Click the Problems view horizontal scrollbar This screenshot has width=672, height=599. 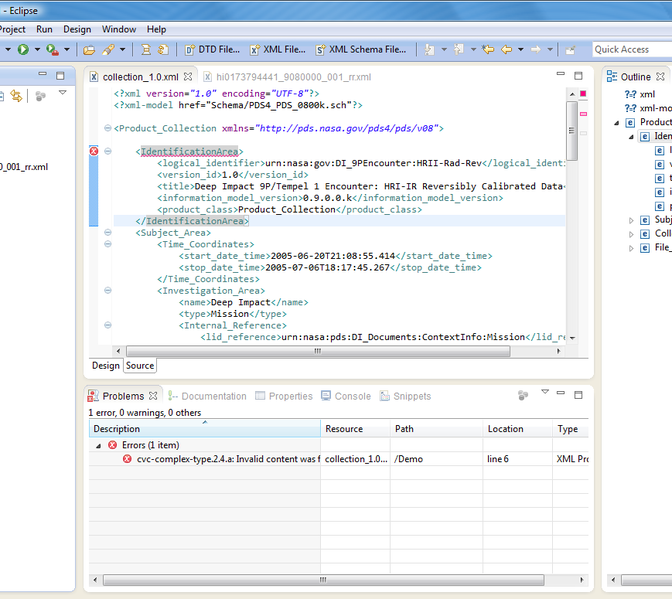[x=323, y=580]
